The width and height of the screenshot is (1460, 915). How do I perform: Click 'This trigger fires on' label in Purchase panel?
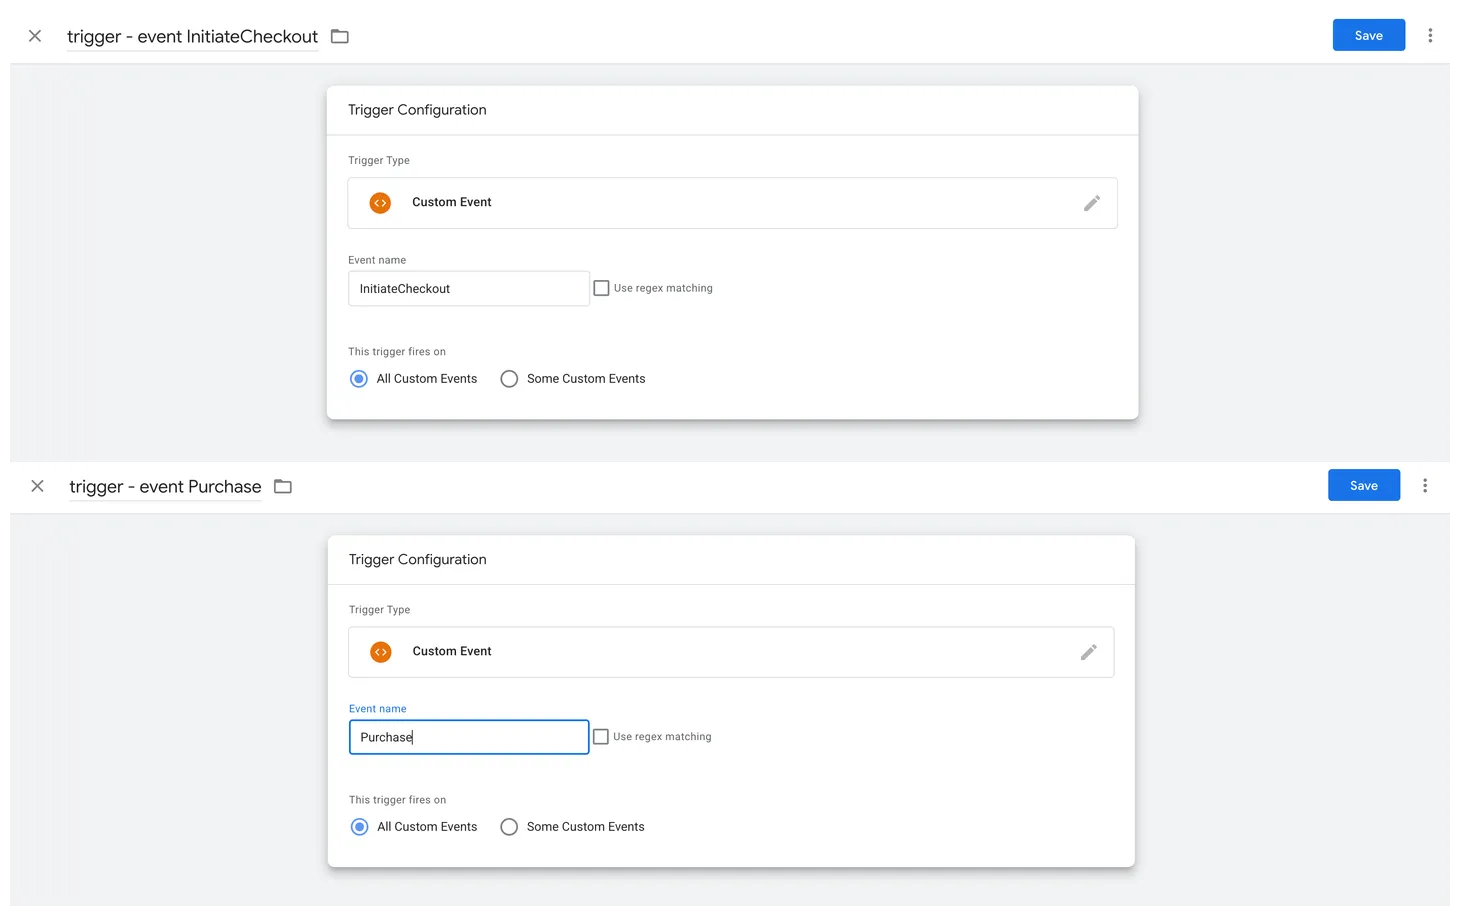397,800
